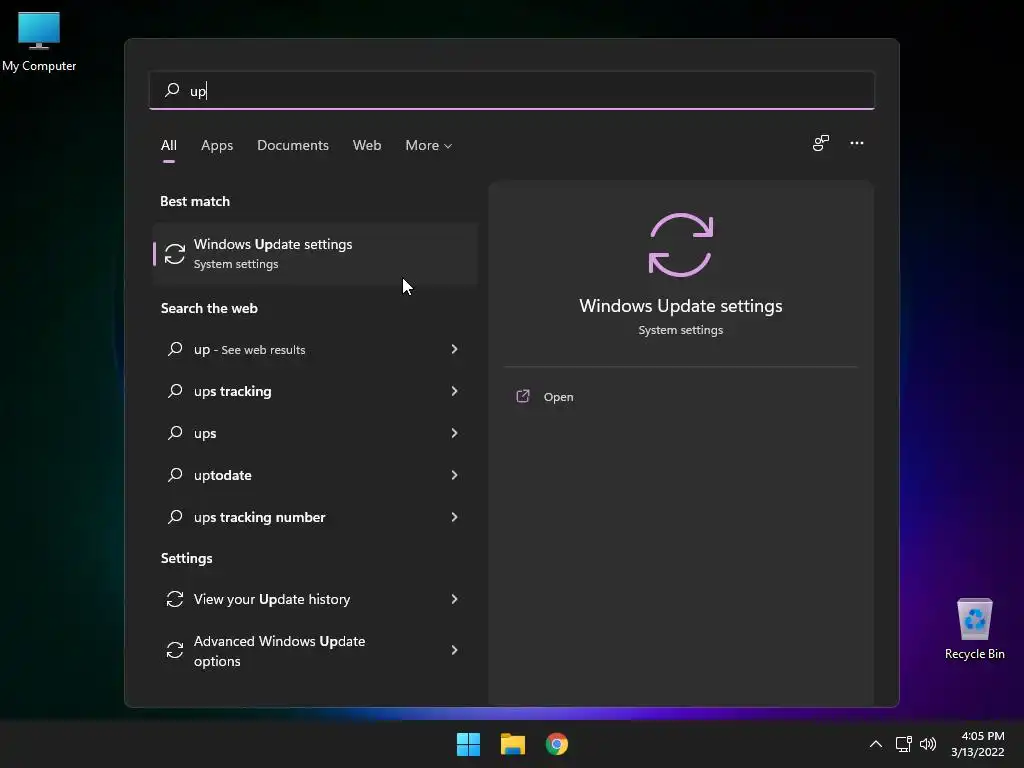Expand arrow for 'up - See web results'
The width and height of the screenshot is (1024, 768).
(x=455, y=349)
